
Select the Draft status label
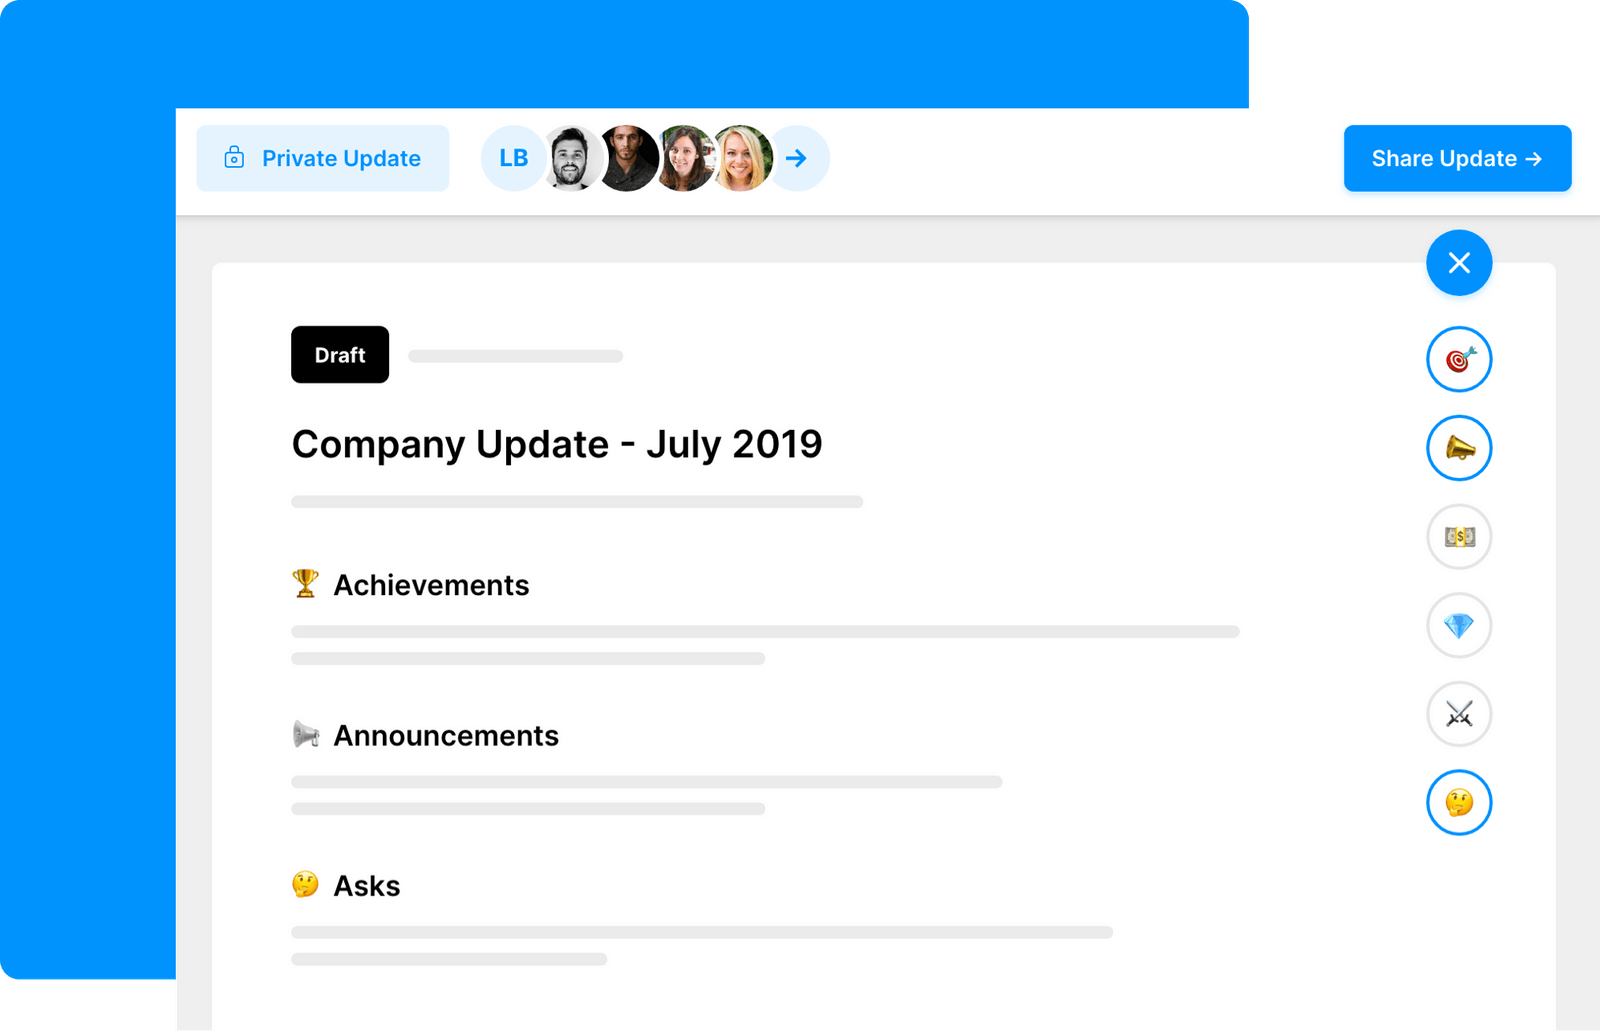click(339, 354)
